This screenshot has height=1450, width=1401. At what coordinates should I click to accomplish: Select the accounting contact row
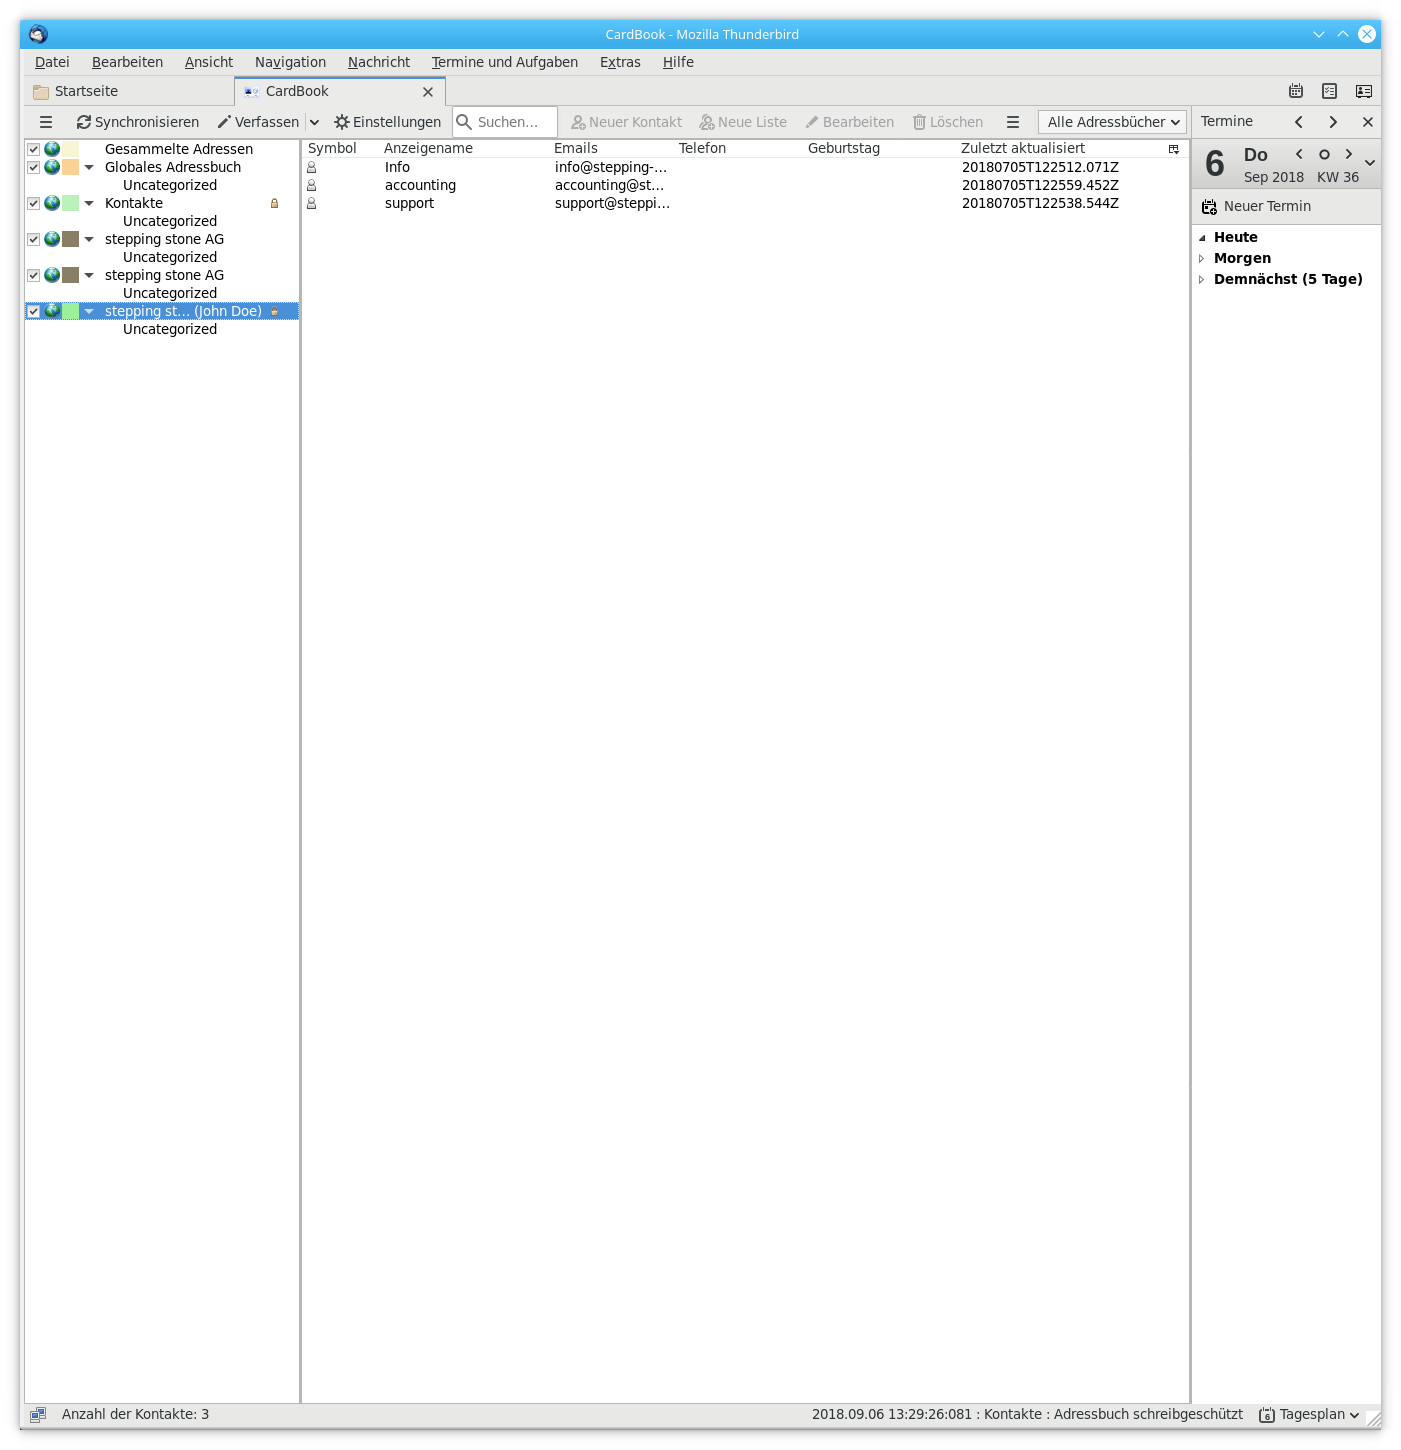pyautogui.click(x=420, y=185)
